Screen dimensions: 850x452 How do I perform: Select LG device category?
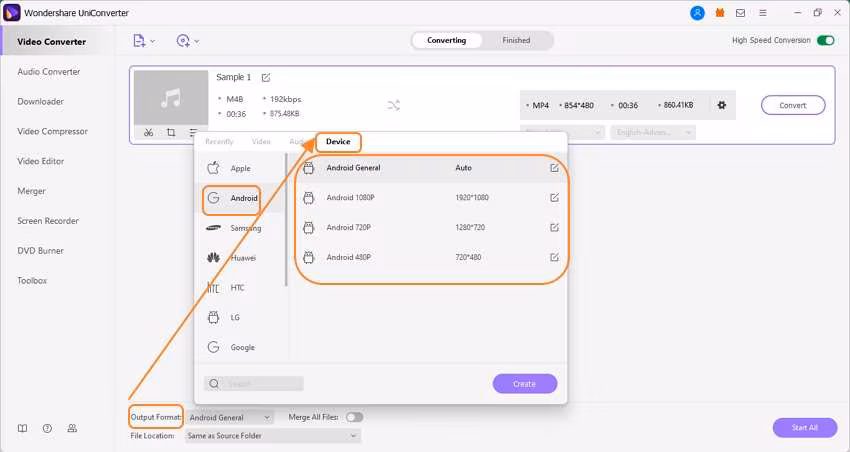point(239,318)
